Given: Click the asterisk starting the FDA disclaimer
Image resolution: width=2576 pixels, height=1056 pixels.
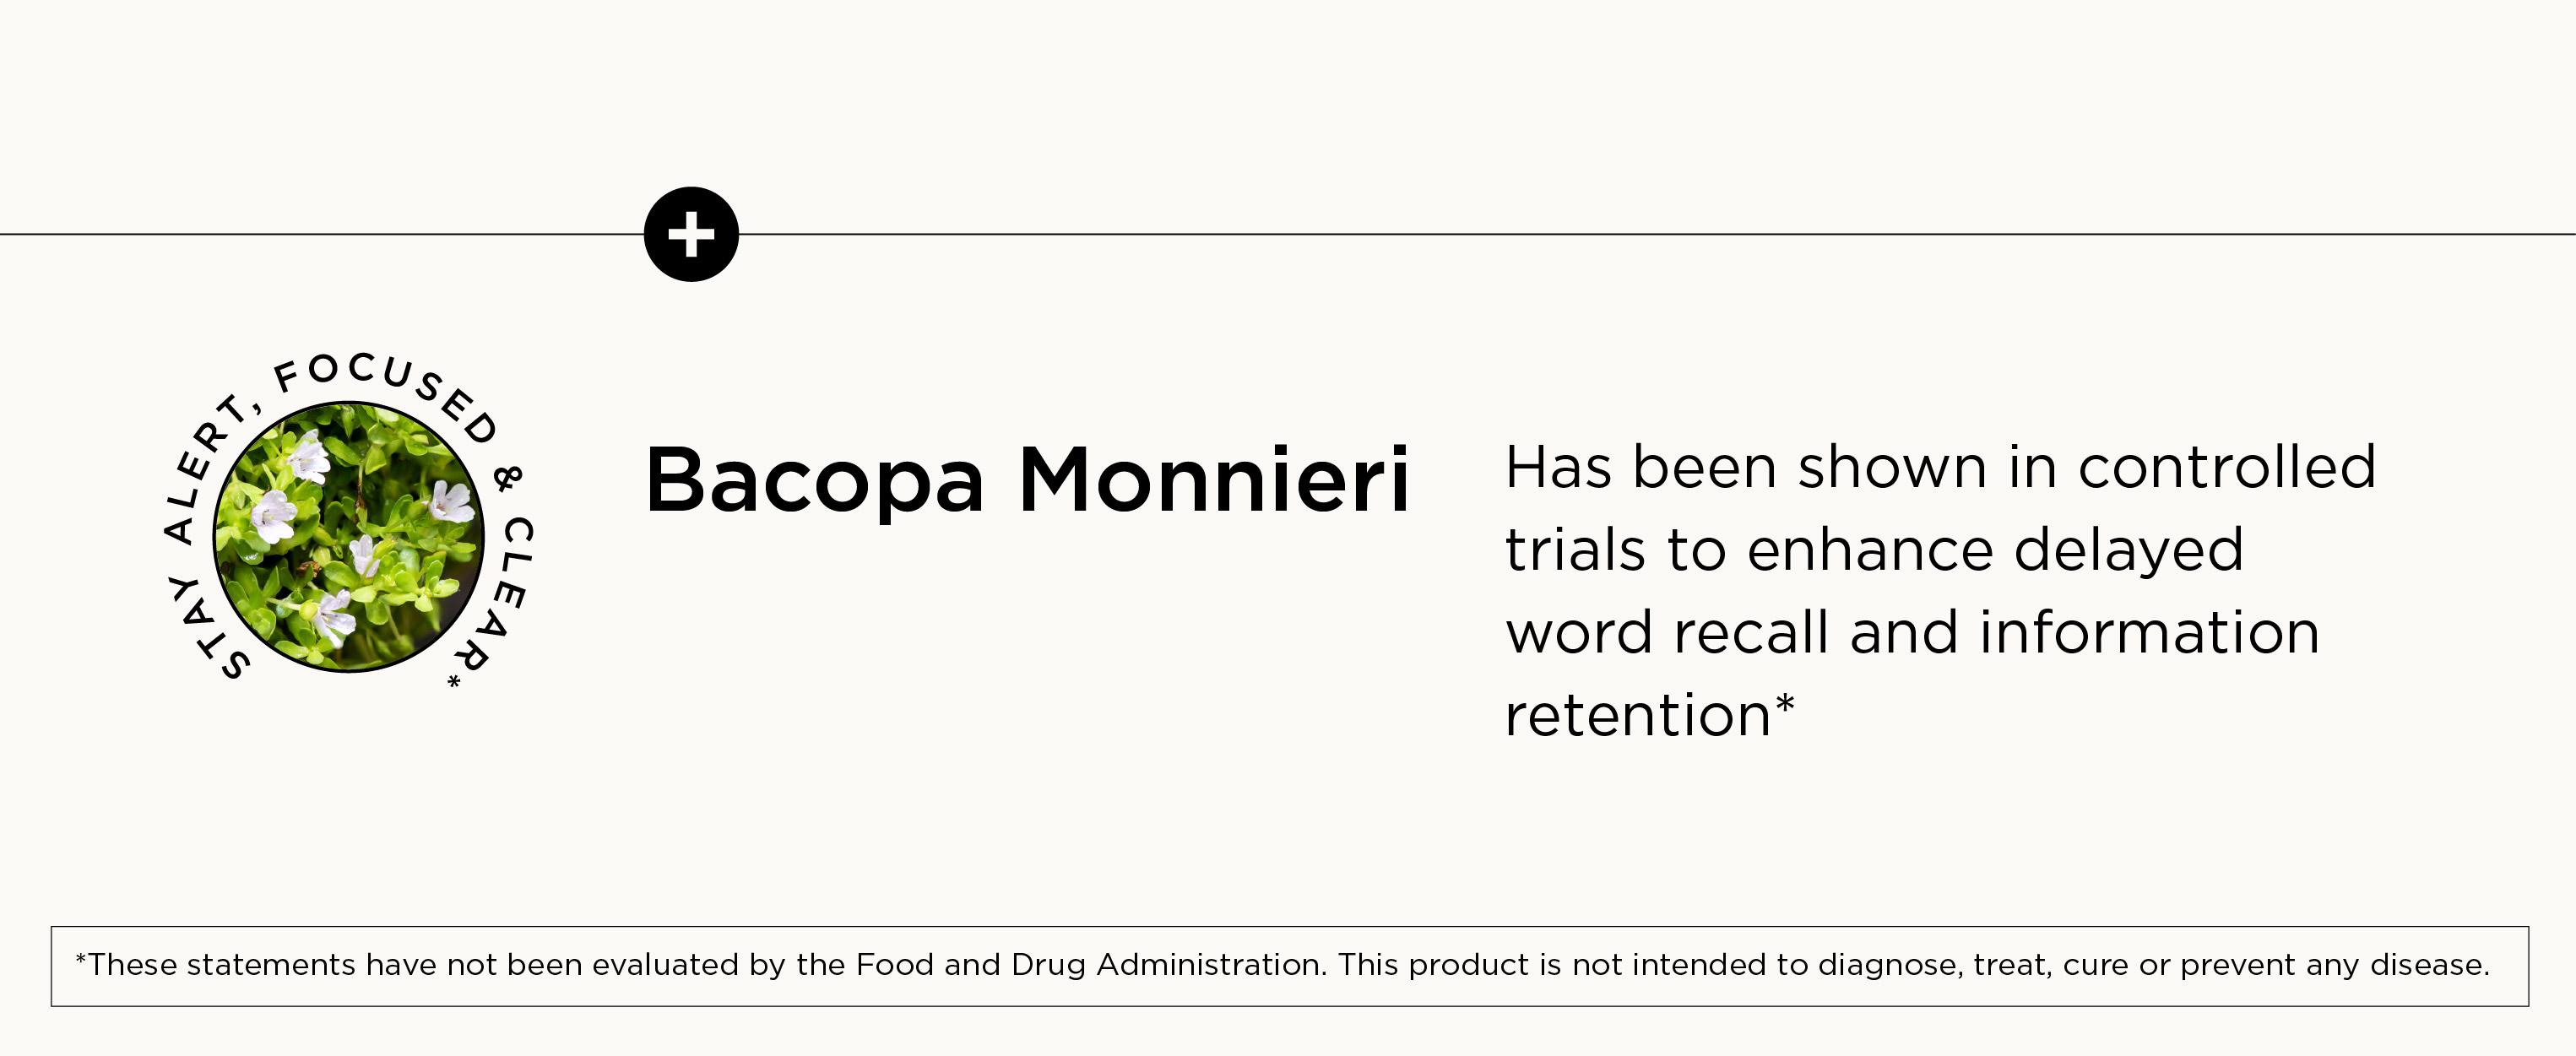Looking at the screenshot, I should (x=81, y=962).
